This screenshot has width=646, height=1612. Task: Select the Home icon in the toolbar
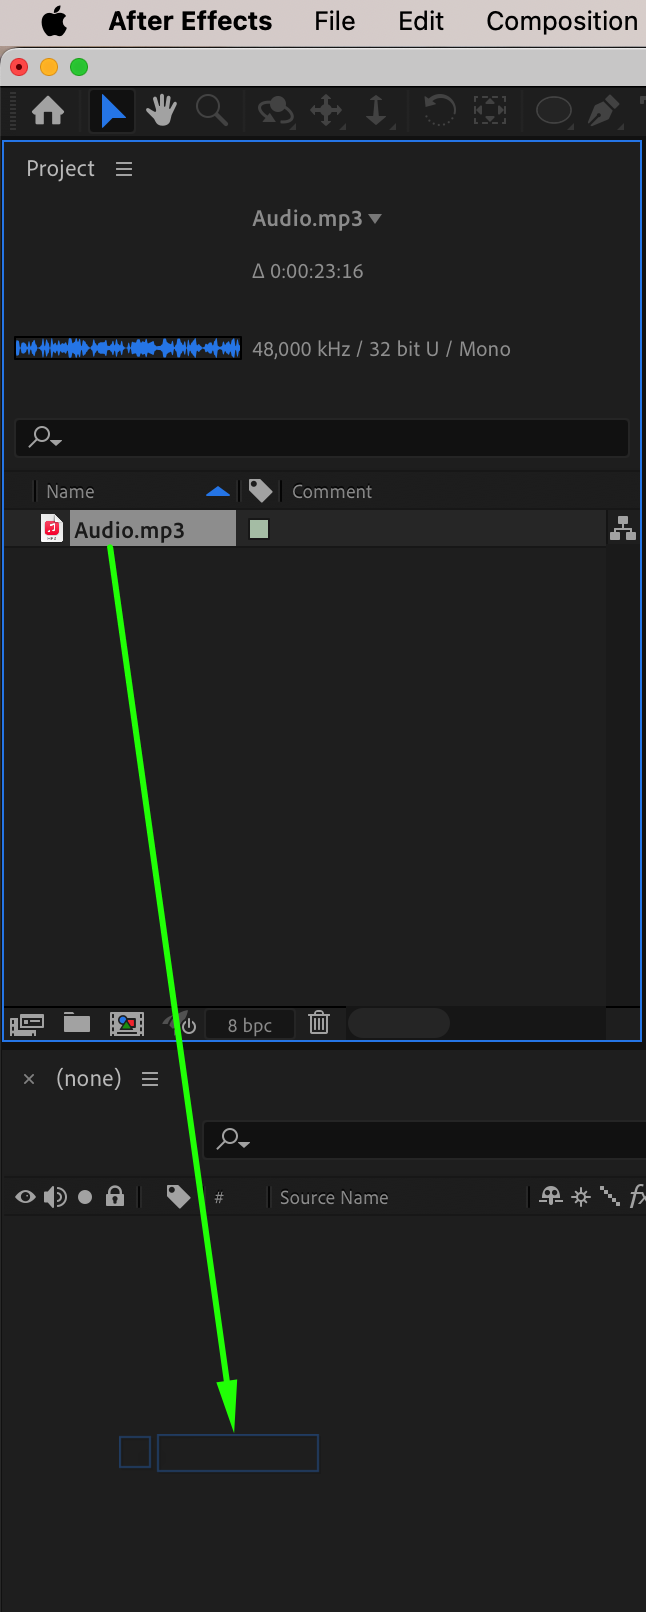pos(48,110)
